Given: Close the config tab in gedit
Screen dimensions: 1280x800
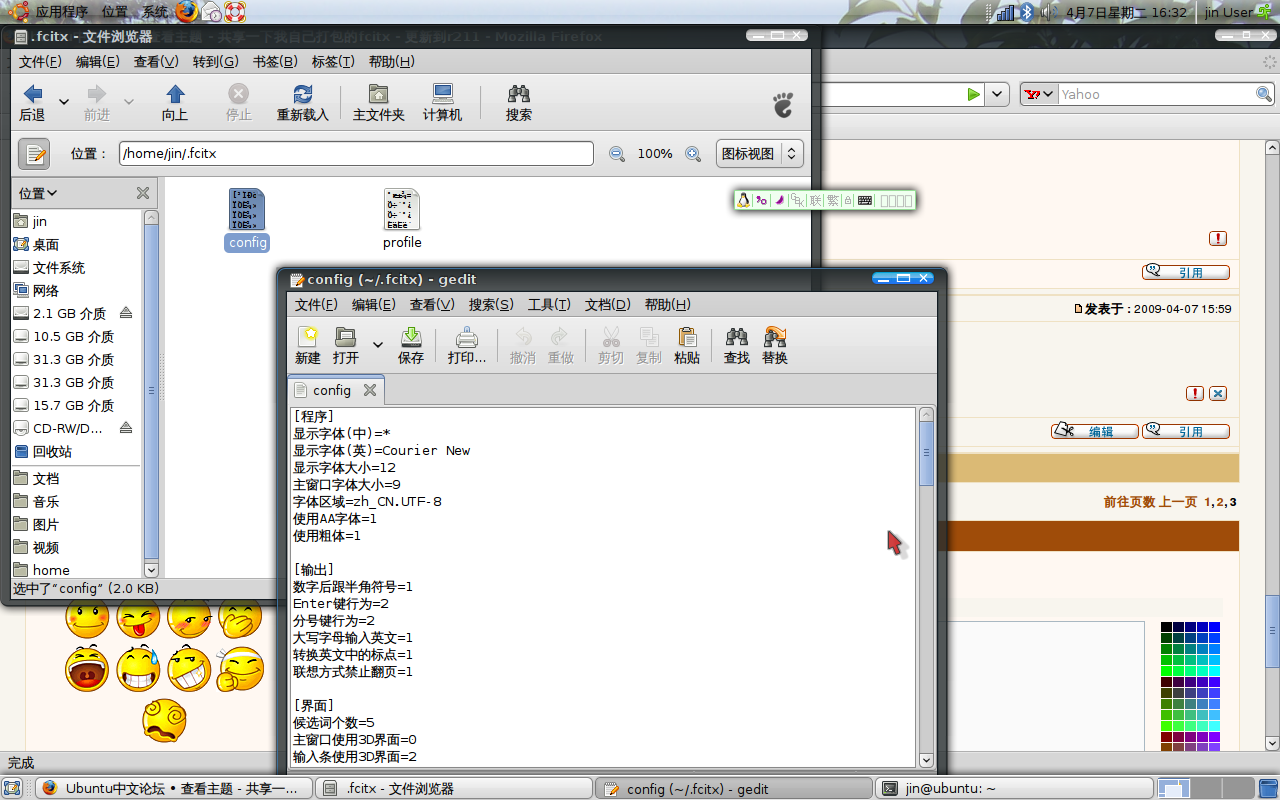Looking at the screenshot, I should [x=369, y=390].
